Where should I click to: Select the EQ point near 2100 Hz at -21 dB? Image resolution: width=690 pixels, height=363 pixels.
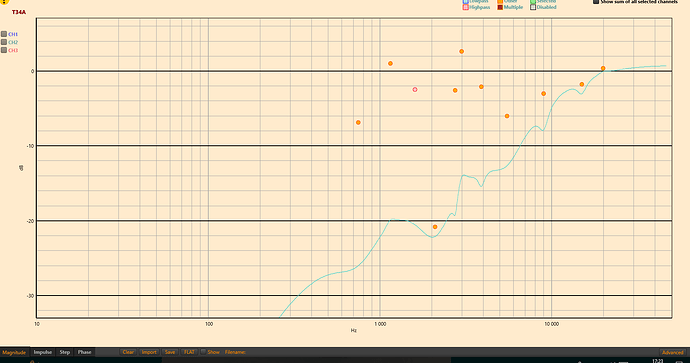tap(435, 227)
